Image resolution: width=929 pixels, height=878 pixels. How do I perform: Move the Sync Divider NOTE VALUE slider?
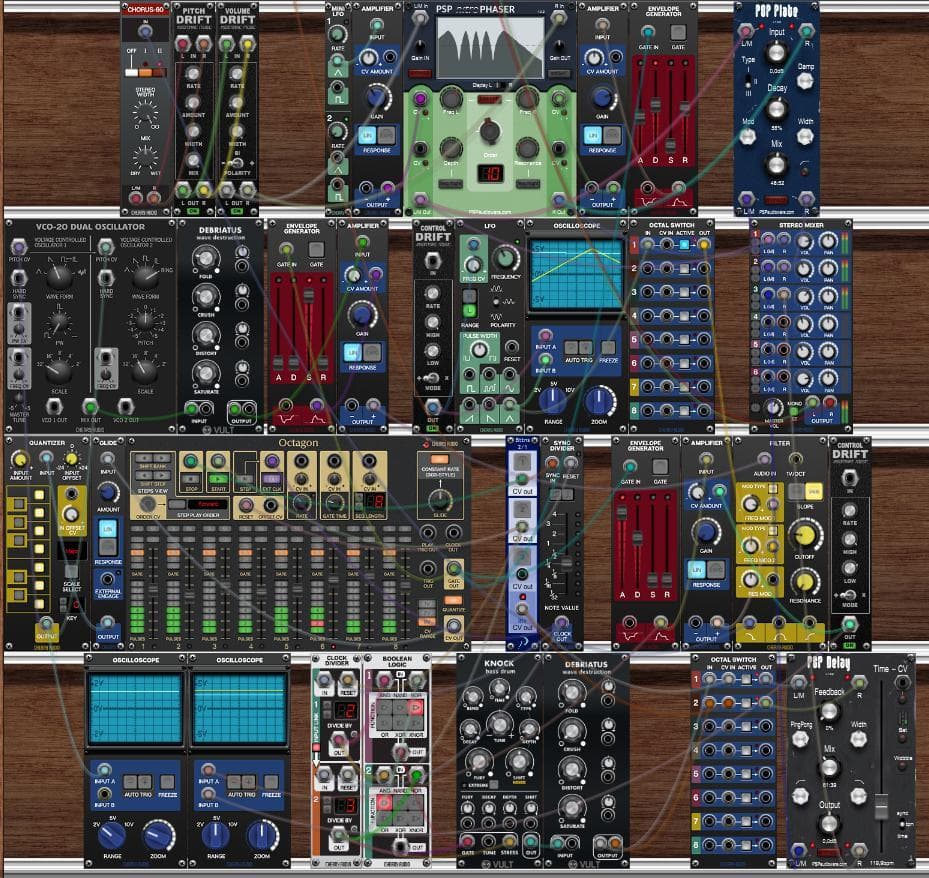[567, 562]
